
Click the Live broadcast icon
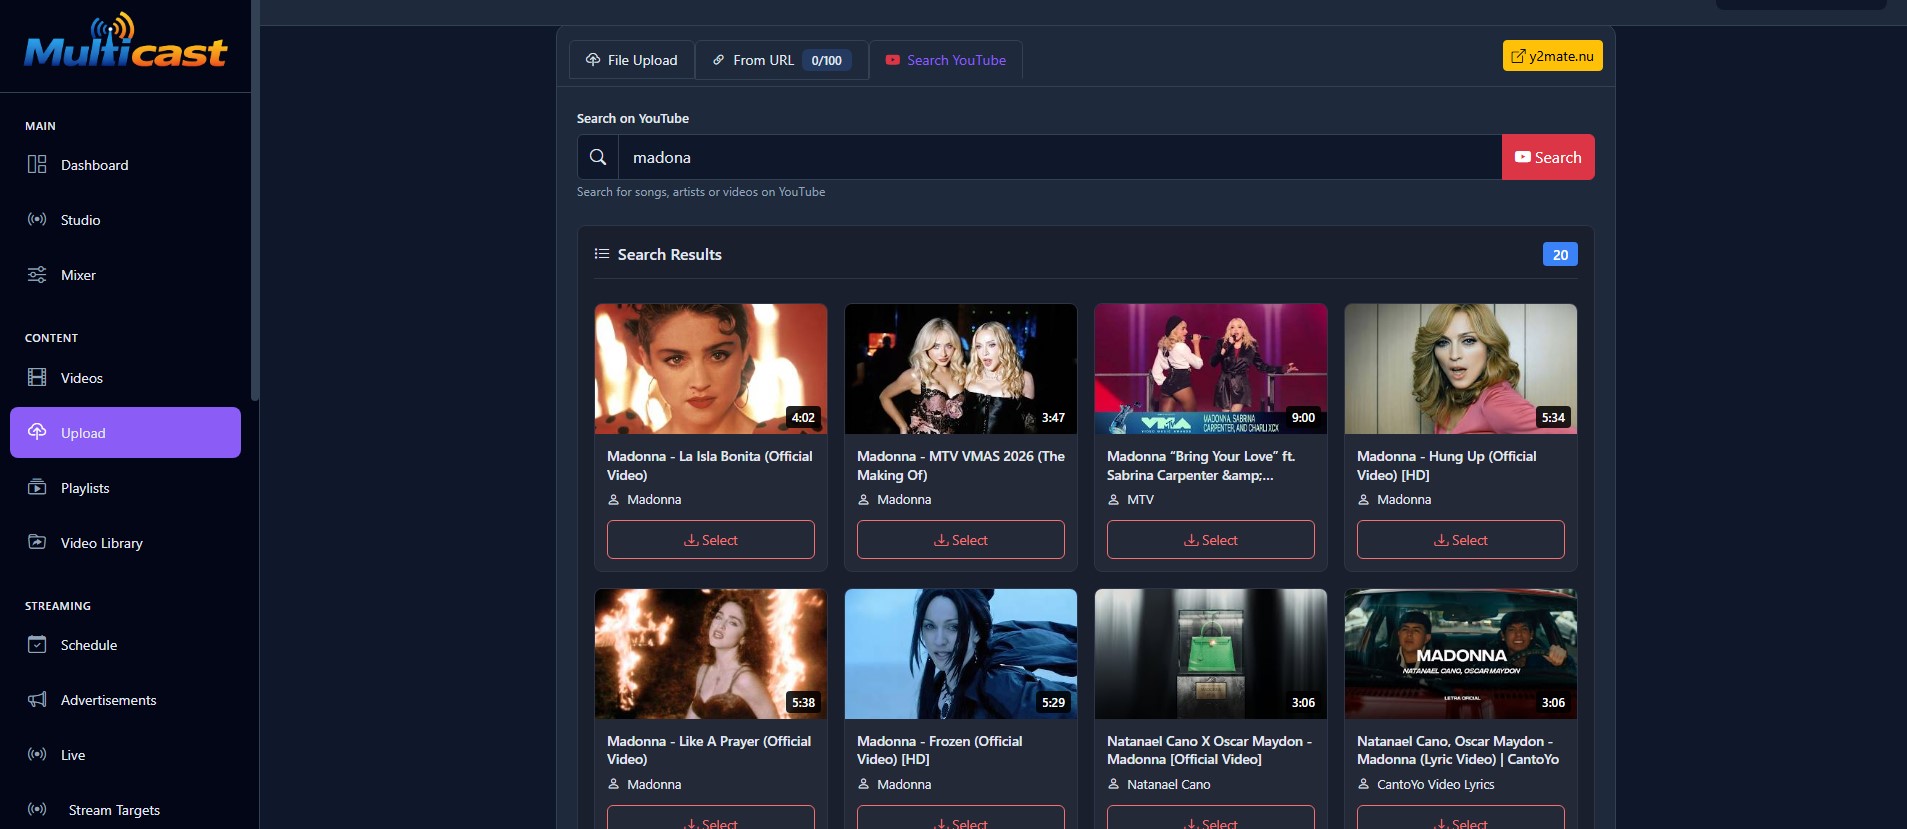coord(37,754)
